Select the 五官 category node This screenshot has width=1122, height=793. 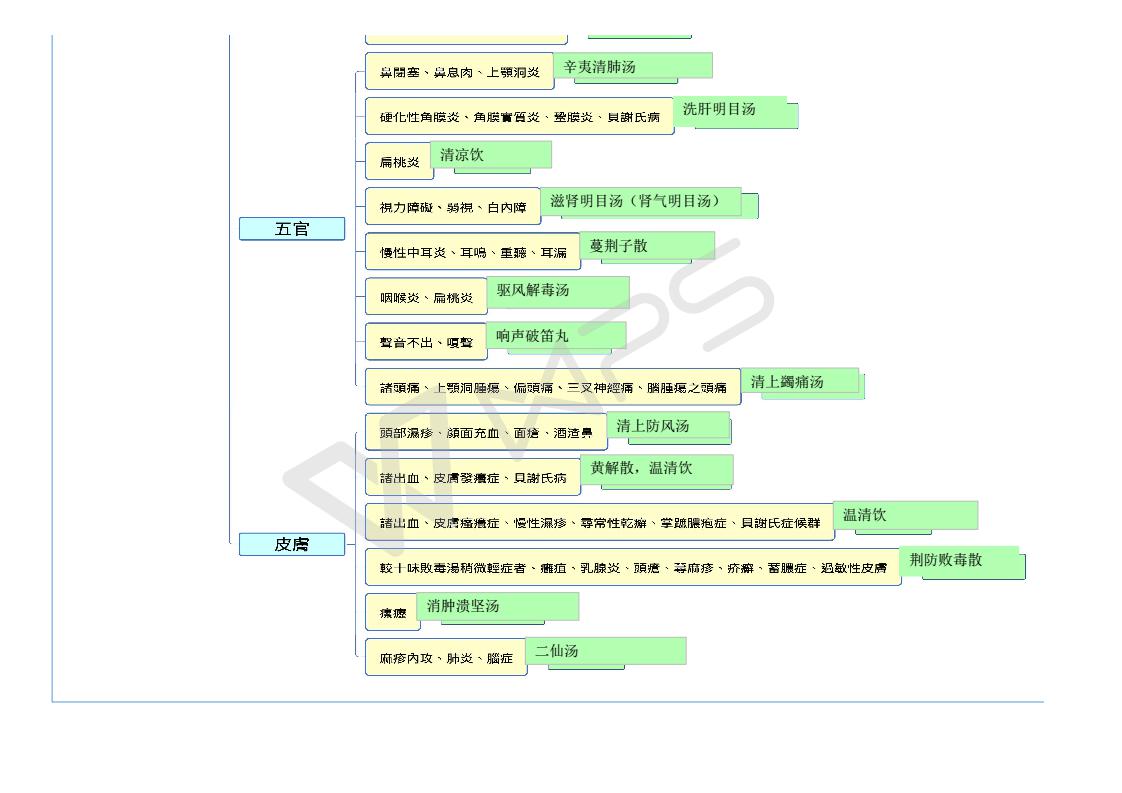click(x=292, y=229)
